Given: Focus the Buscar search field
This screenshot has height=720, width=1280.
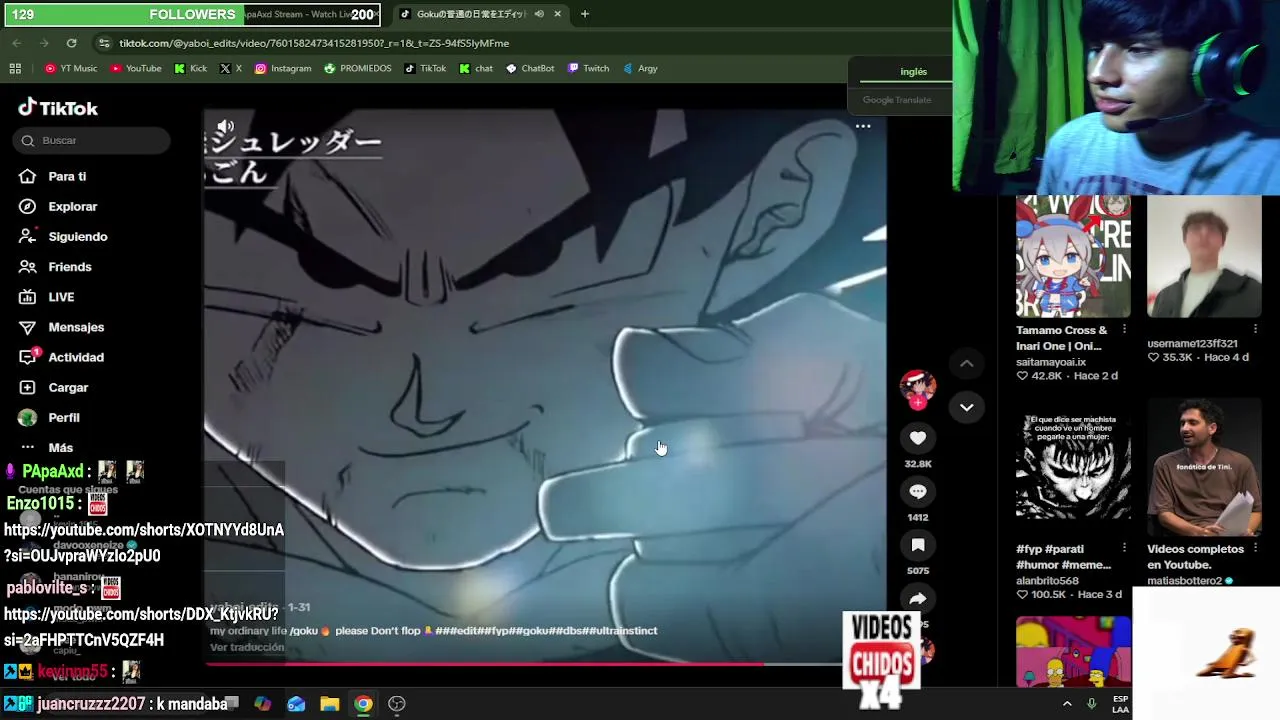Looking at the screenshot, I should coord(92,140).
